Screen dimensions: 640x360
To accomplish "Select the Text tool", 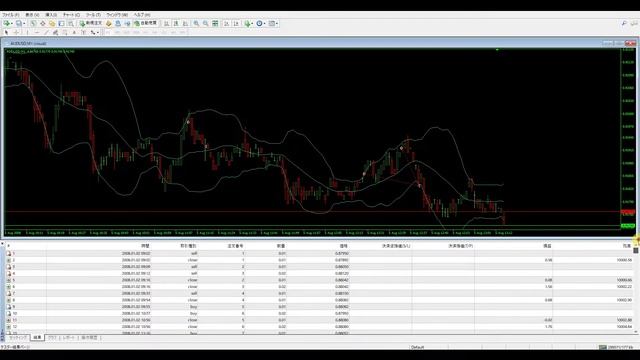I will click(x=74, y=32).
